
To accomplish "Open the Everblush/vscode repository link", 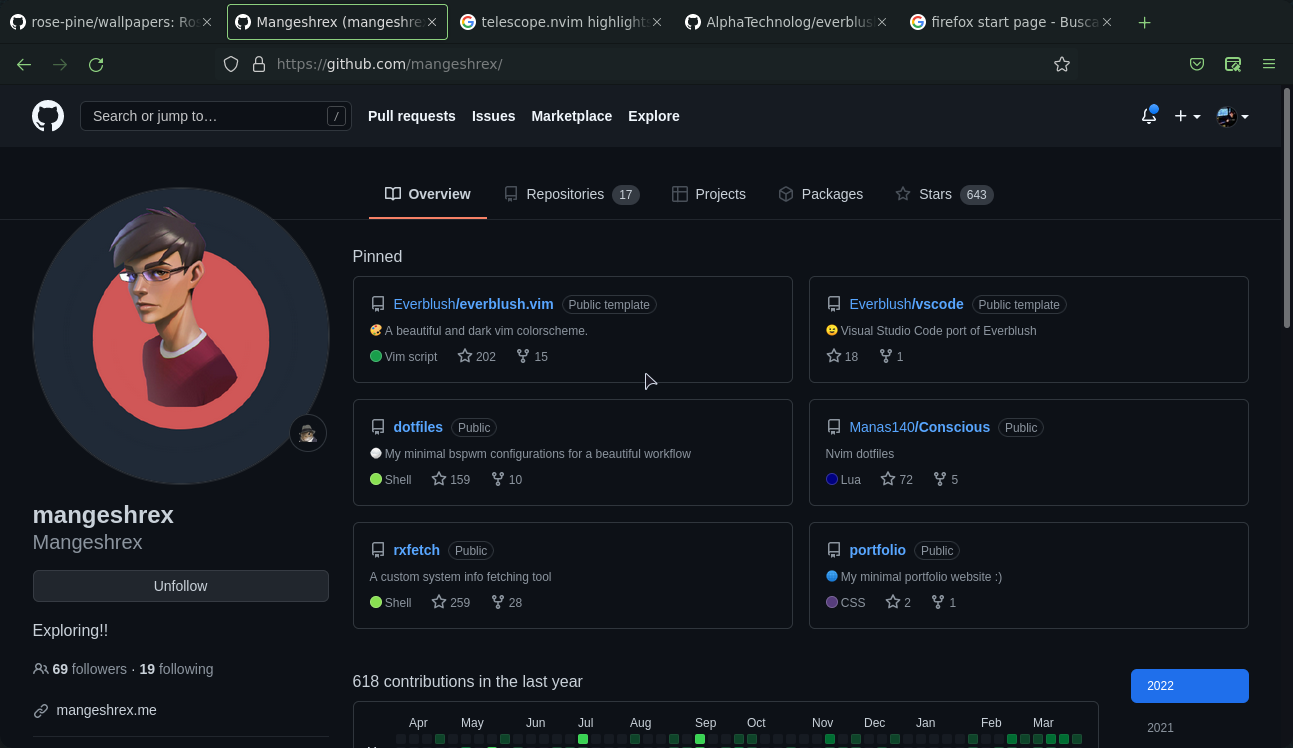I will tap(906, 304).
